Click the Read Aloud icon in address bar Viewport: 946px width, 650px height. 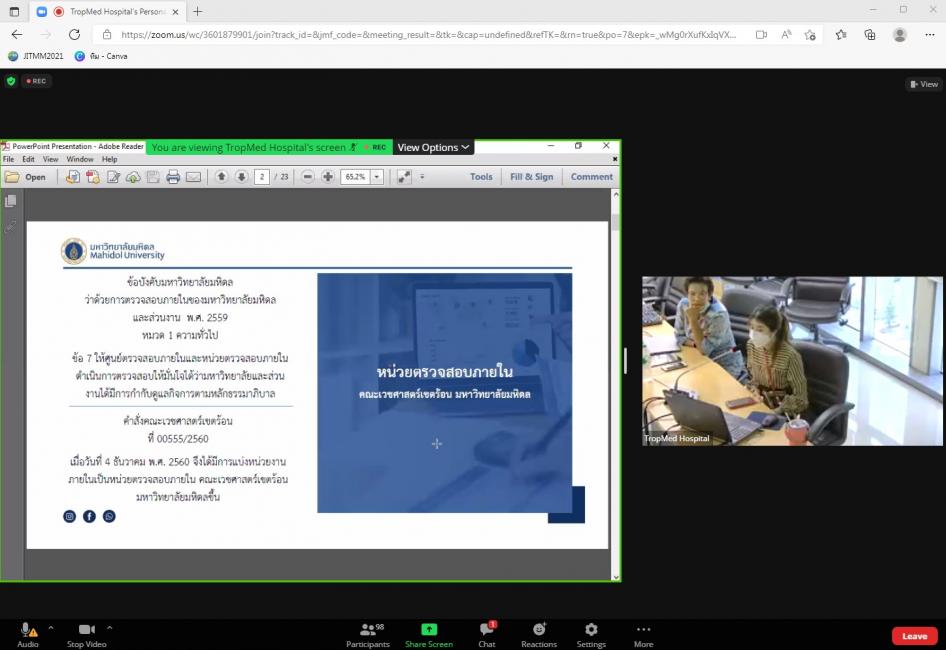coord(786,34)
